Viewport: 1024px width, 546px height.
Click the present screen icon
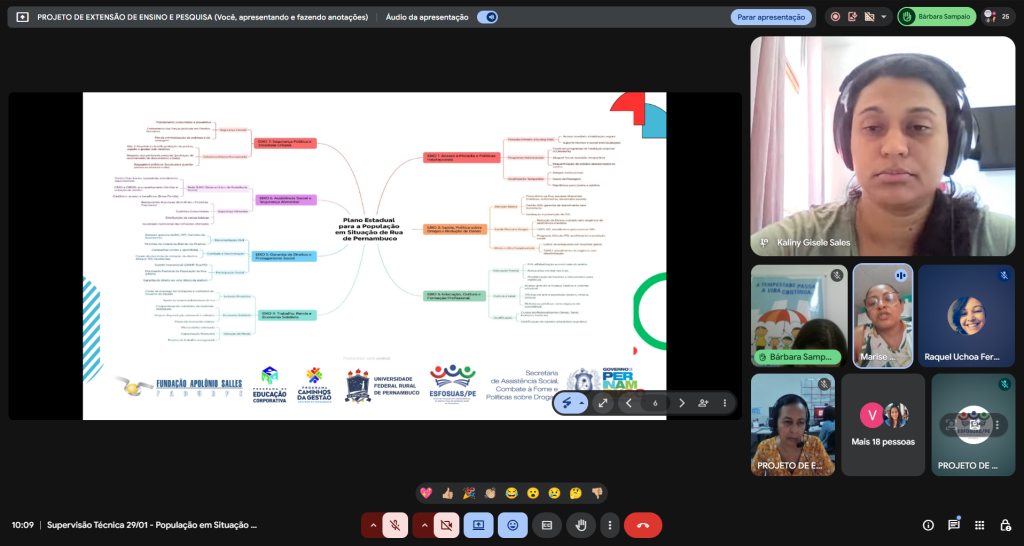coord(479,525)
